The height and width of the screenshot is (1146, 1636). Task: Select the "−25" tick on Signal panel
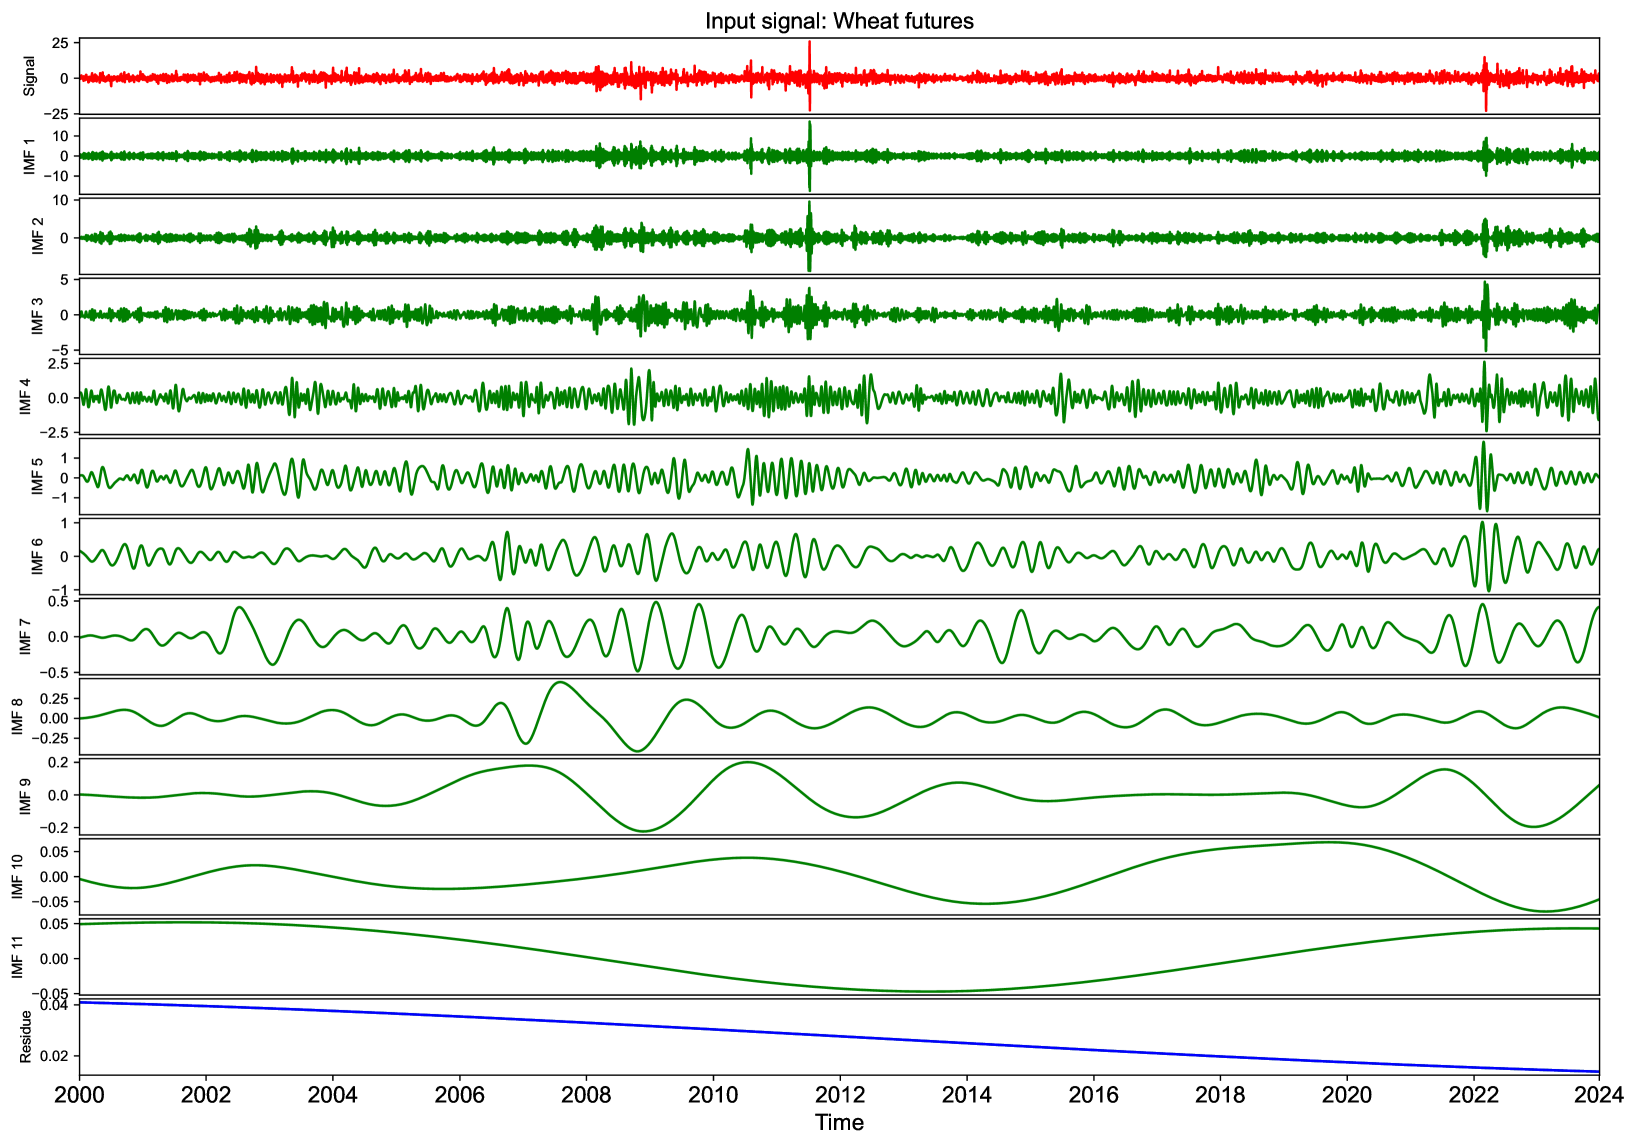(x=54, y=115)
